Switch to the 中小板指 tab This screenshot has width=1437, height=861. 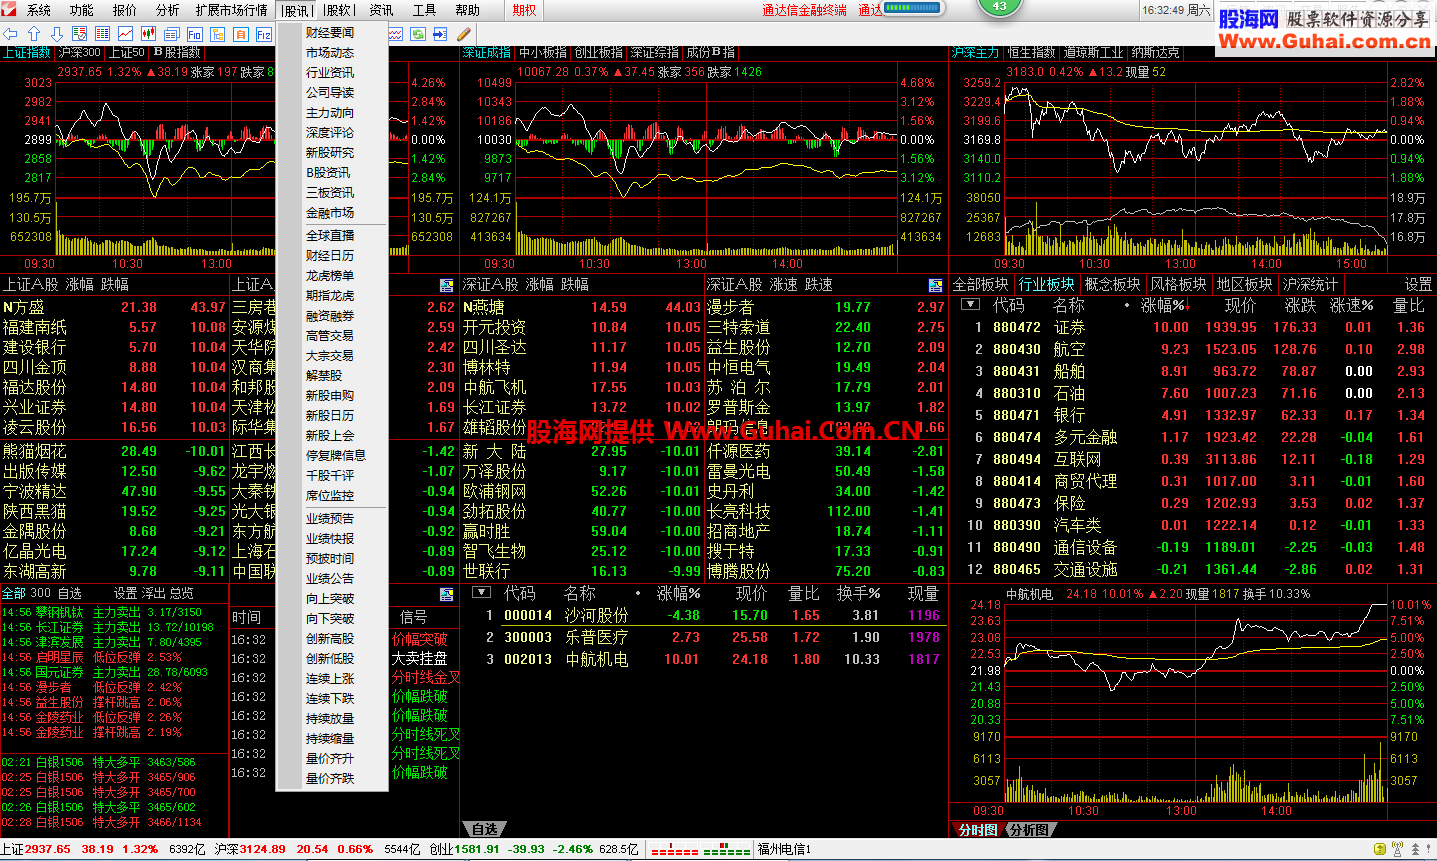pos(543,52)
